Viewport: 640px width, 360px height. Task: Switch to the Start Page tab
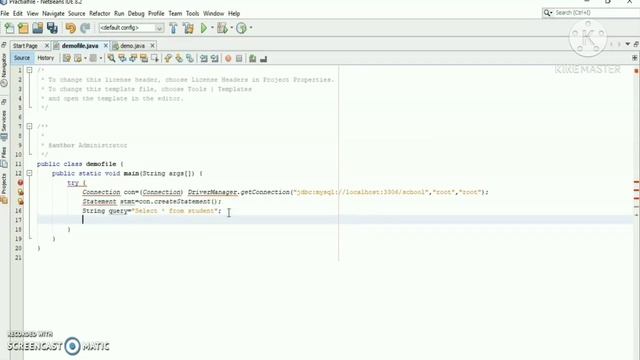coord(25,46)
